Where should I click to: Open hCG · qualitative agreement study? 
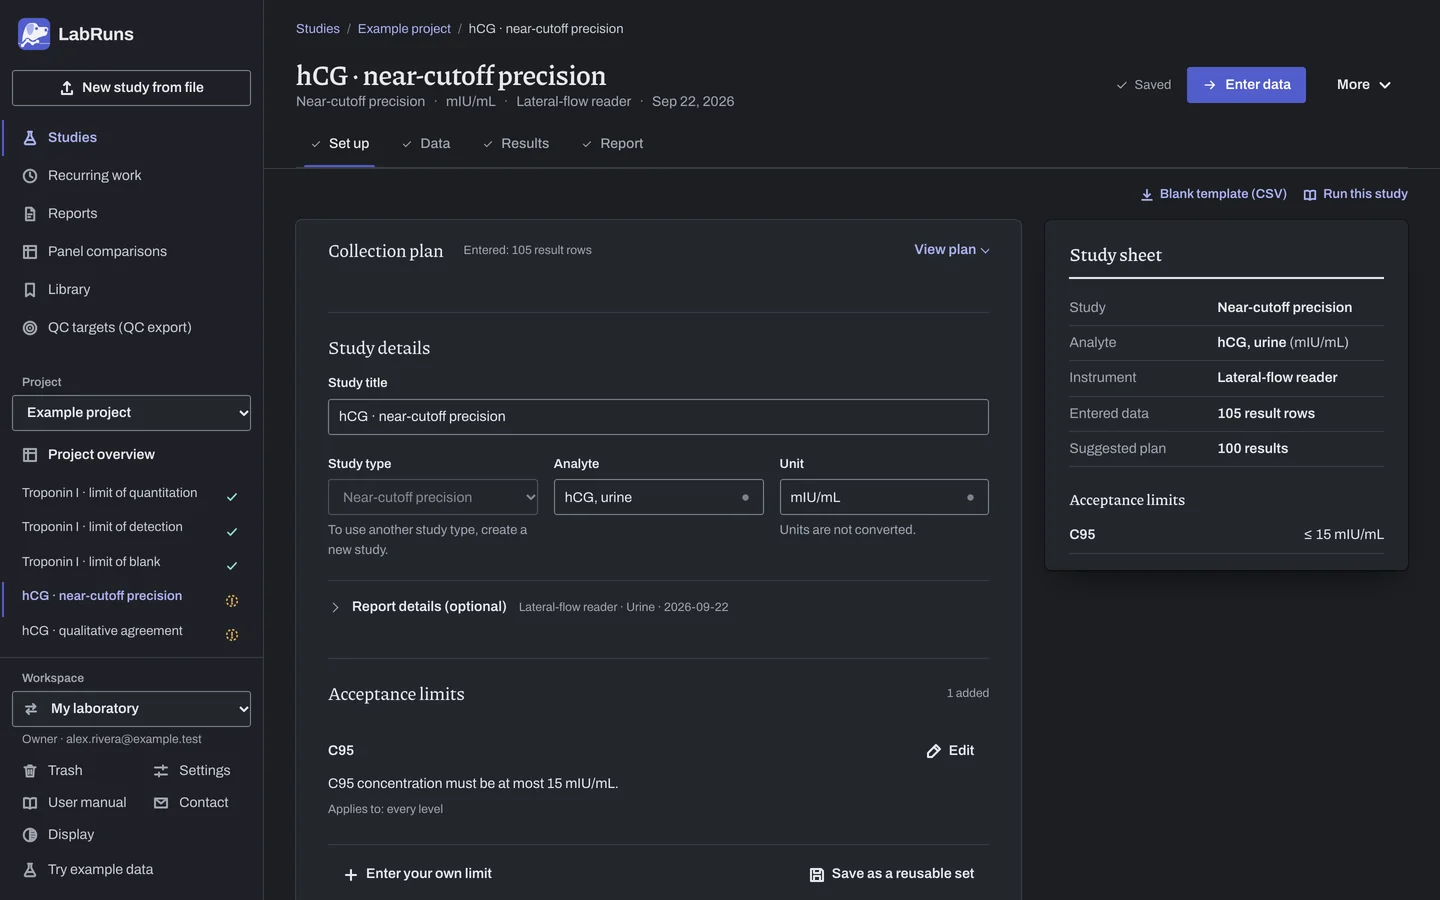click(x=131, y=632)
